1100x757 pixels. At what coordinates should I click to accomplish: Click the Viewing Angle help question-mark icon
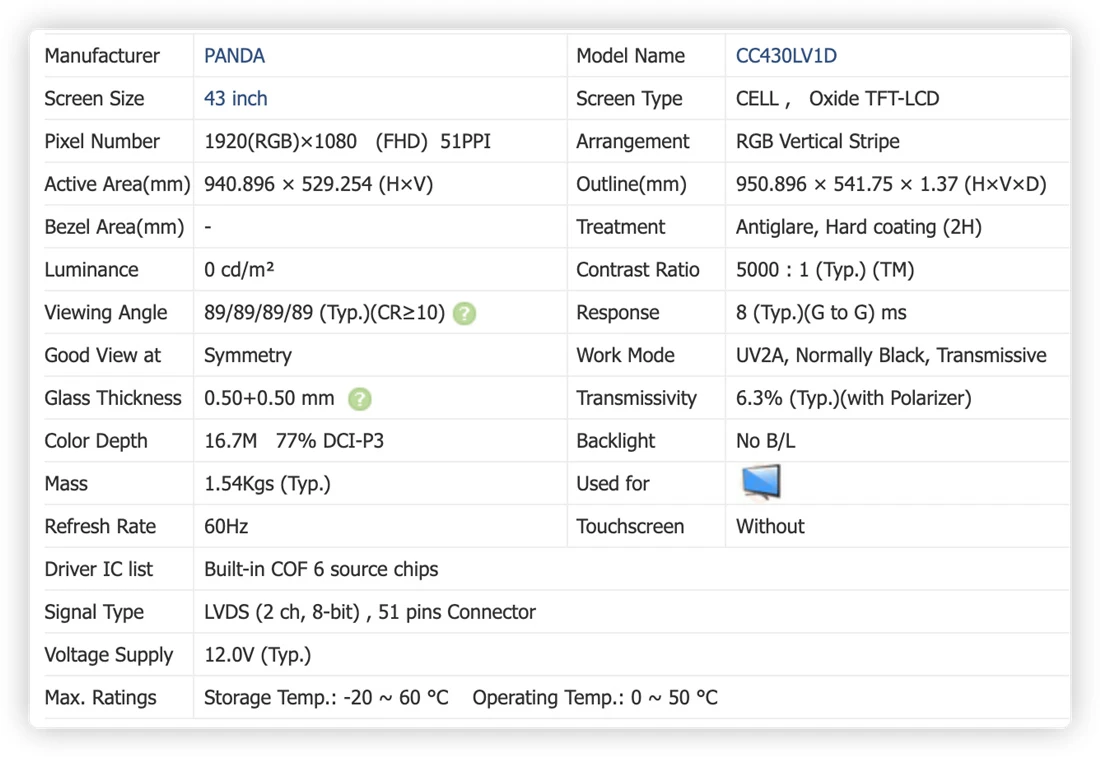[x=464, y=313]
